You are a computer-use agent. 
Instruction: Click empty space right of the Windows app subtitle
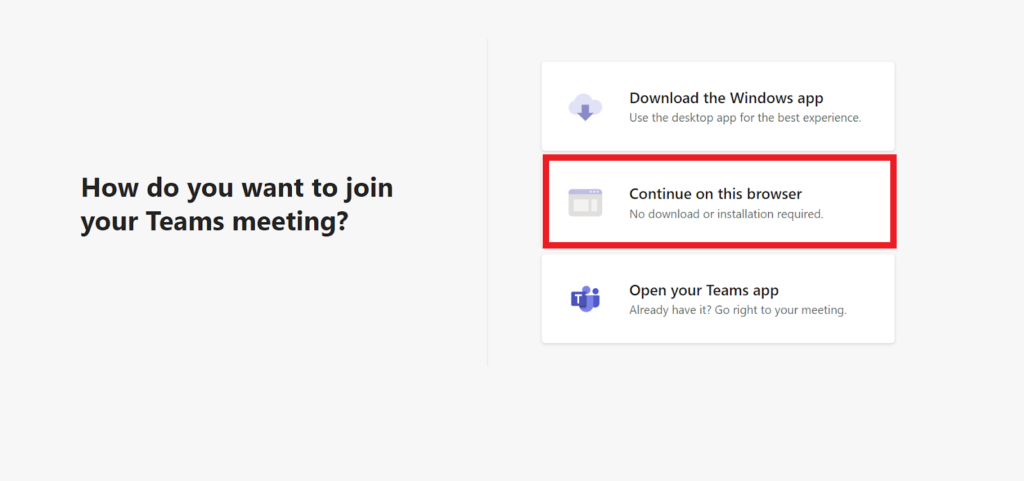[x=876, y=118]
